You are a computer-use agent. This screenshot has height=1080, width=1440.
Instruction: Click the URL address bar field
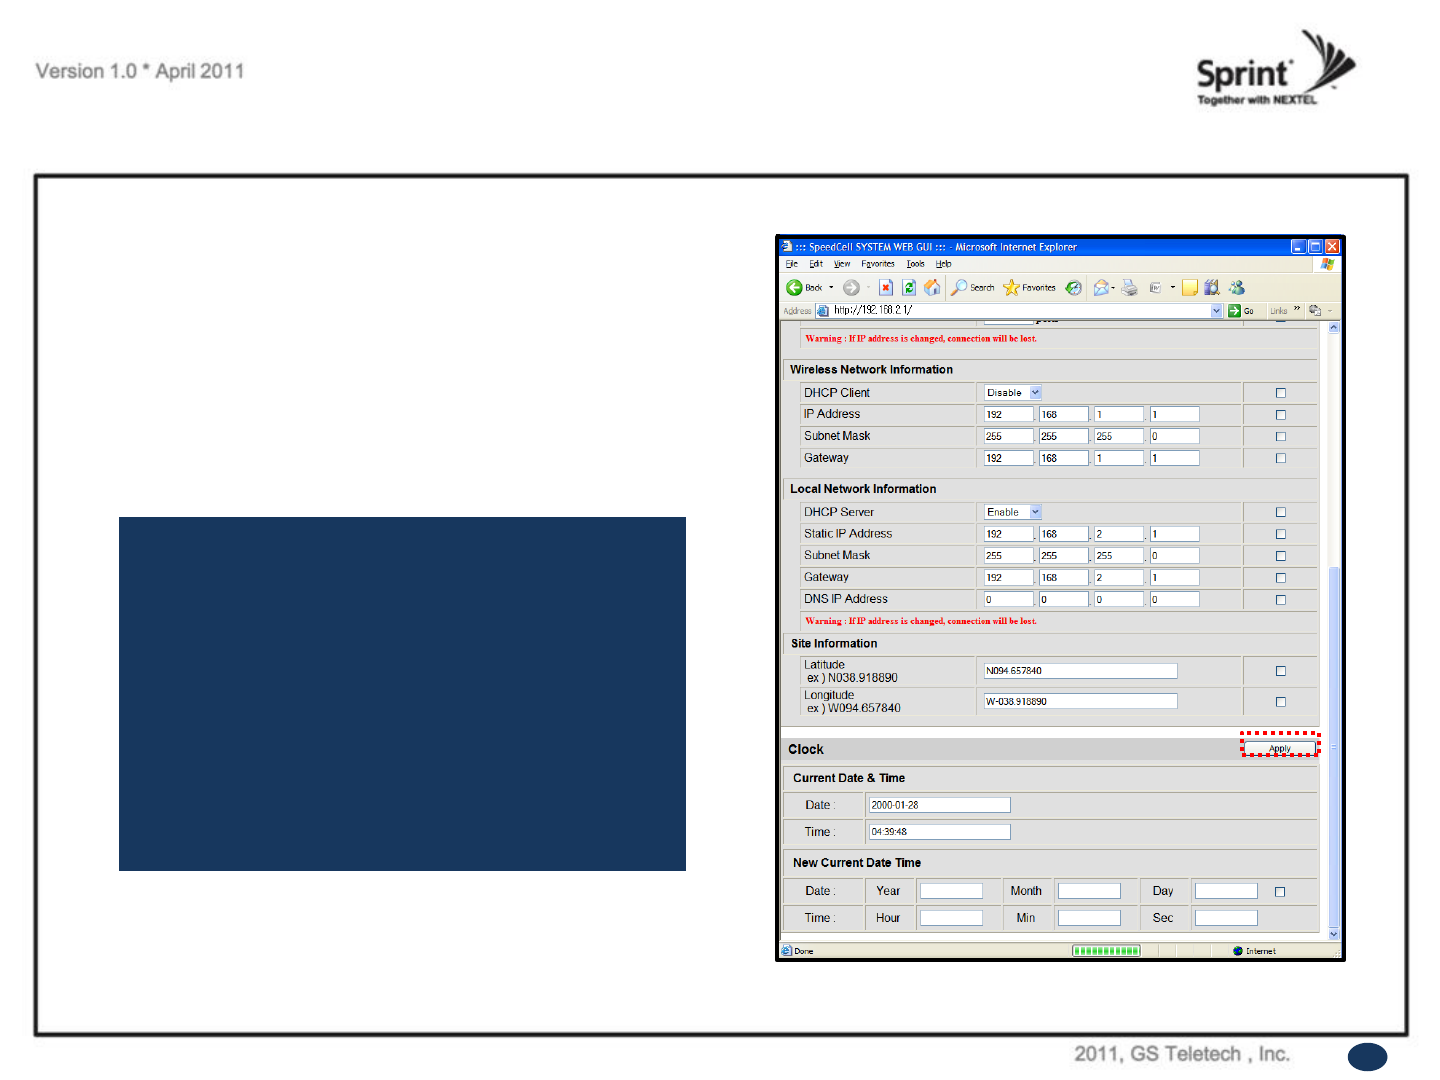(1020, 311)
